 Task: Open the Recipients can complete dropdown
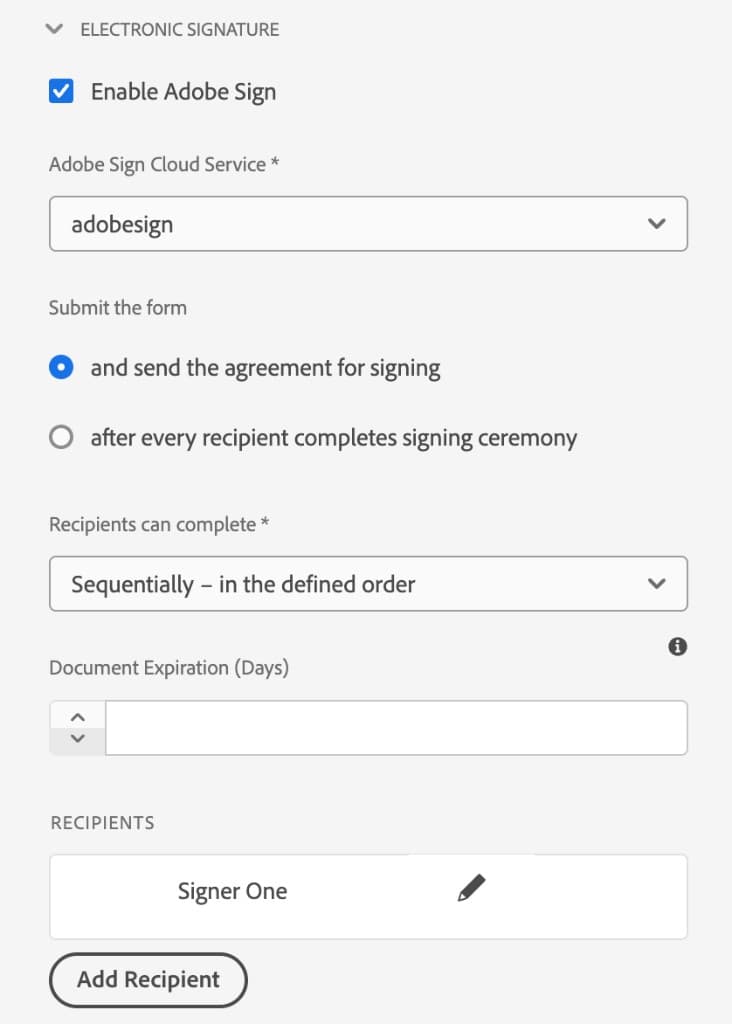tap(368, 584)
